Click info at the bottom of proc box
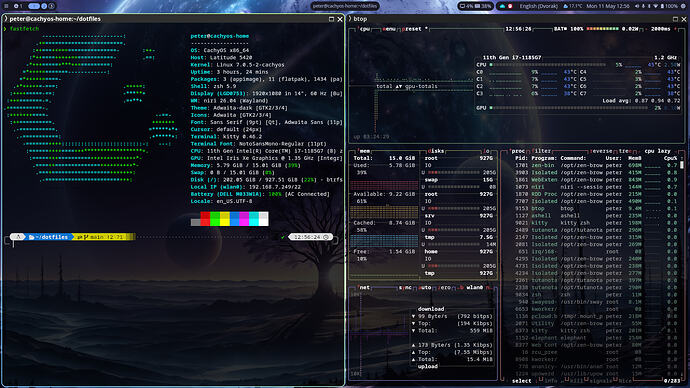The height and width of the screenshot is (388, 690). tap(551, 381)
